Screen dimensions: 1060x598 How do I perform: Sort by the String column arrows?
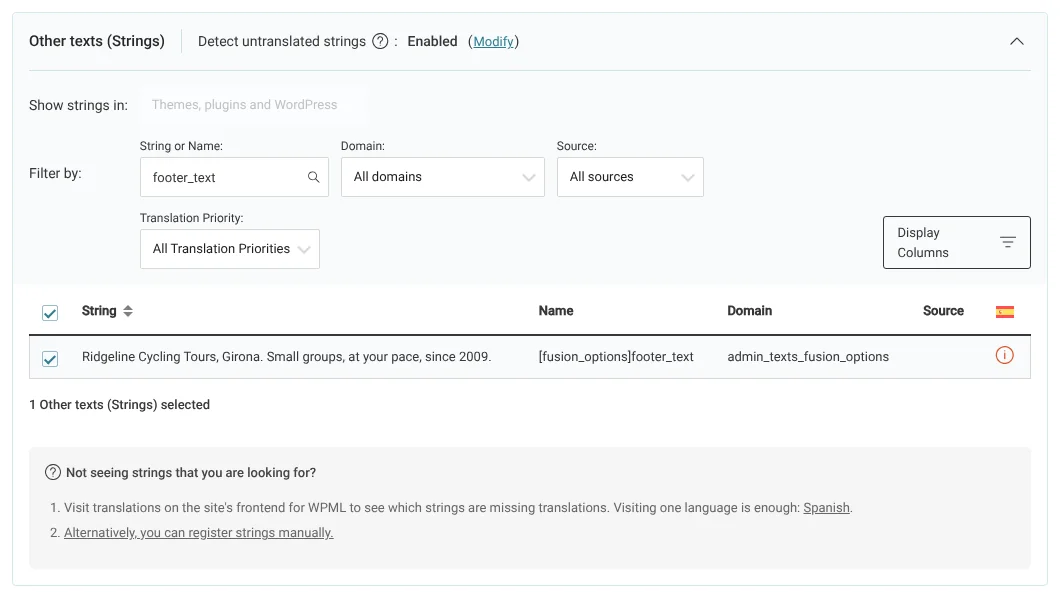[128, 311]
